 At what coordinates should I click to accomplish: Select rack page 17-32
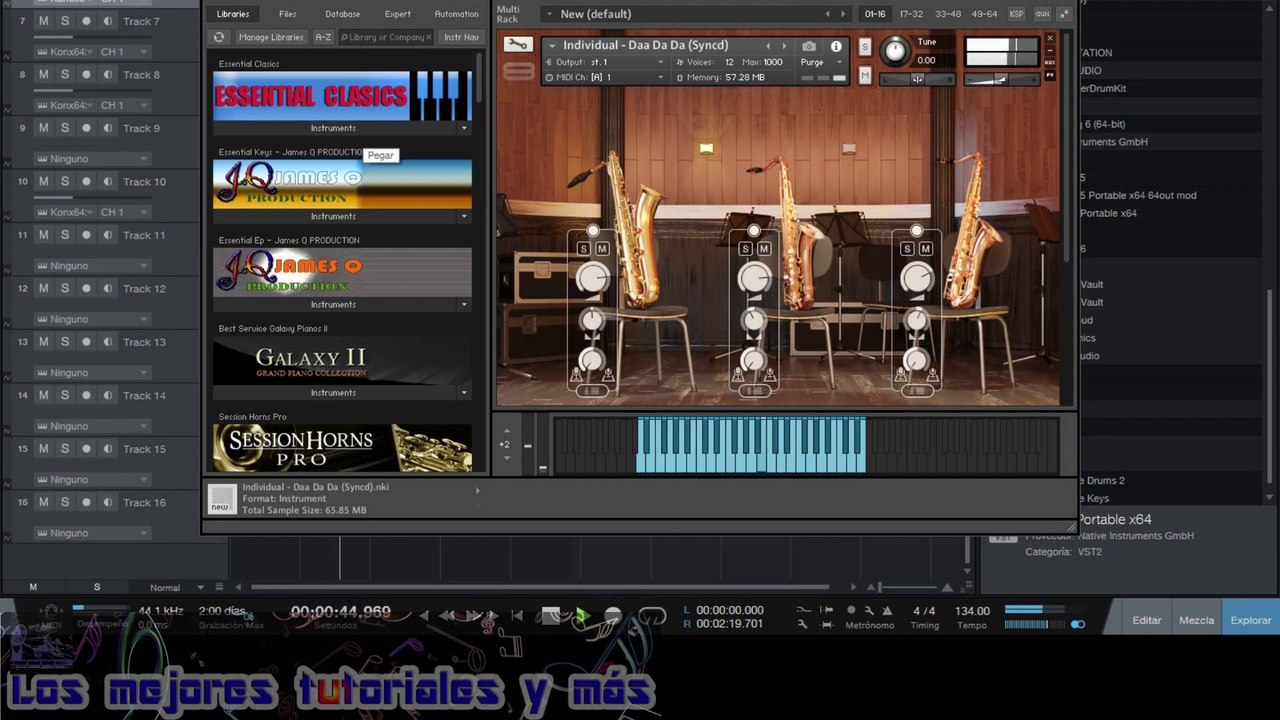[911, 14]
